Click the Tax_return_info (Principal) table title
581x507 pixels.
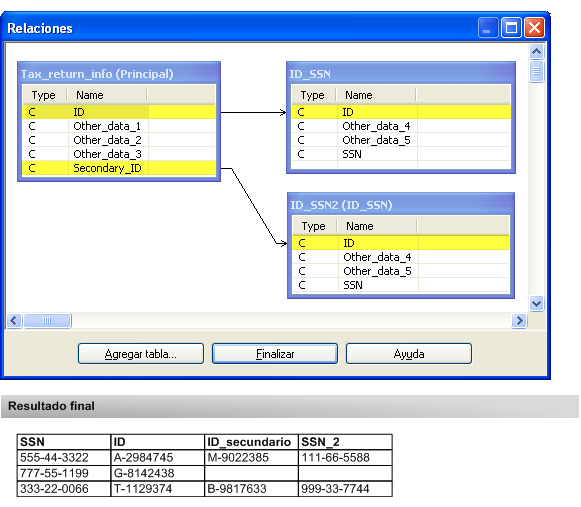(97, 74)
